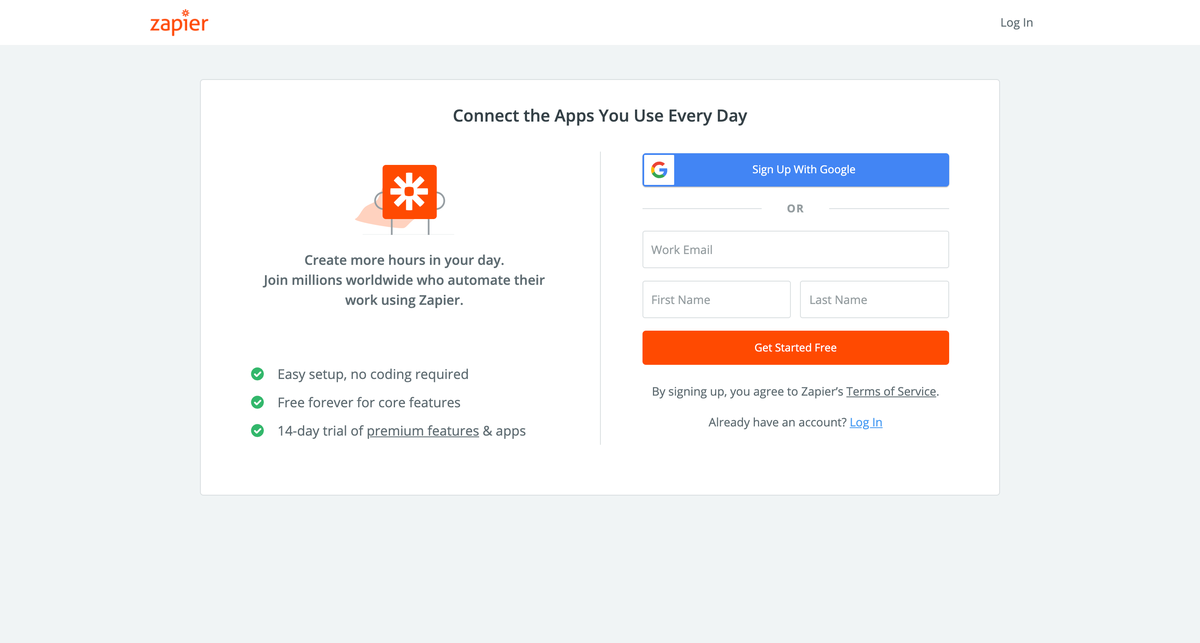
Task: Click the Google G icon
Action: pyautogui.click(x=659, y=170)
